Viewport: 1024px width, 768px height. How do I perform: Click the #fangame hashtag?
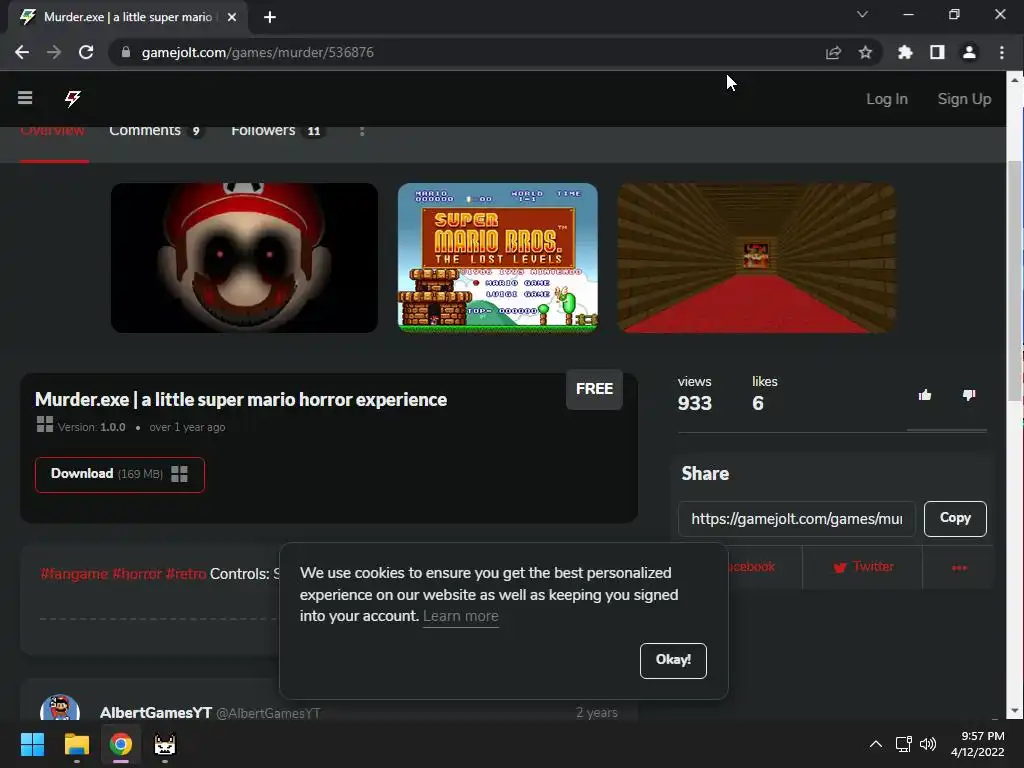(74, 573)
